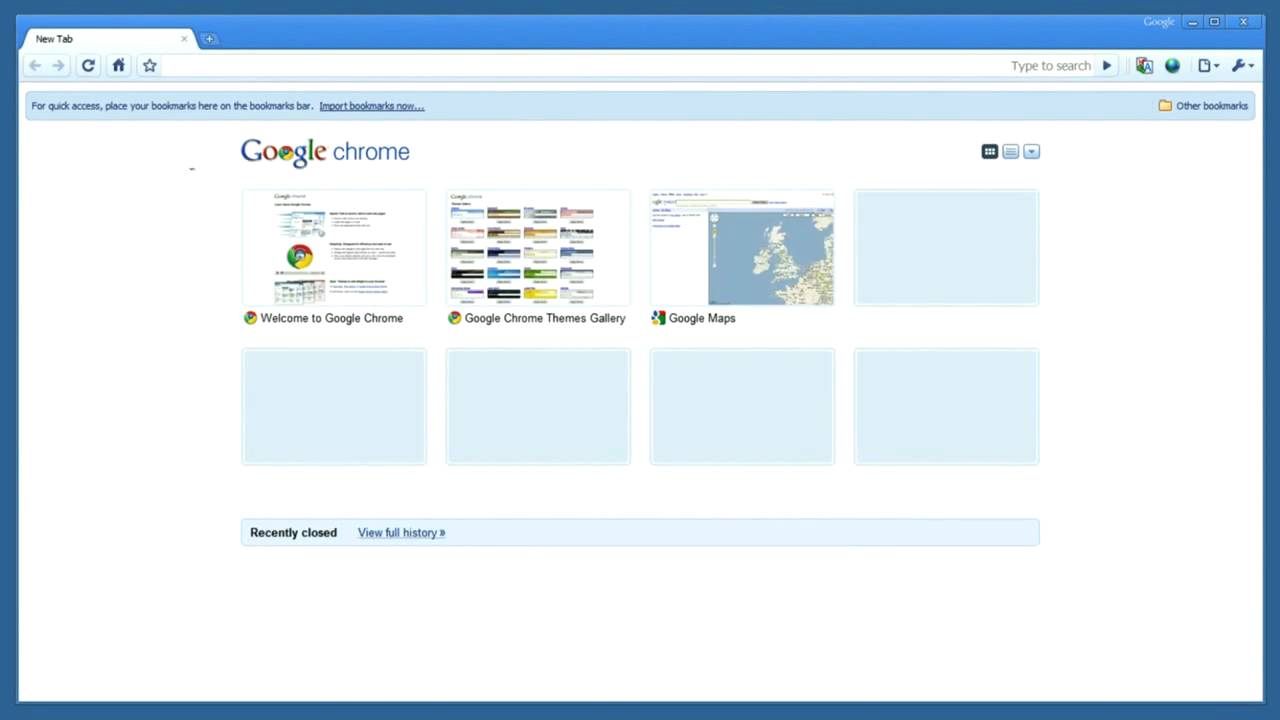Select the New Tab tab
The width and height of the screenshot is (1280, 720).
(x=109, y=39)
